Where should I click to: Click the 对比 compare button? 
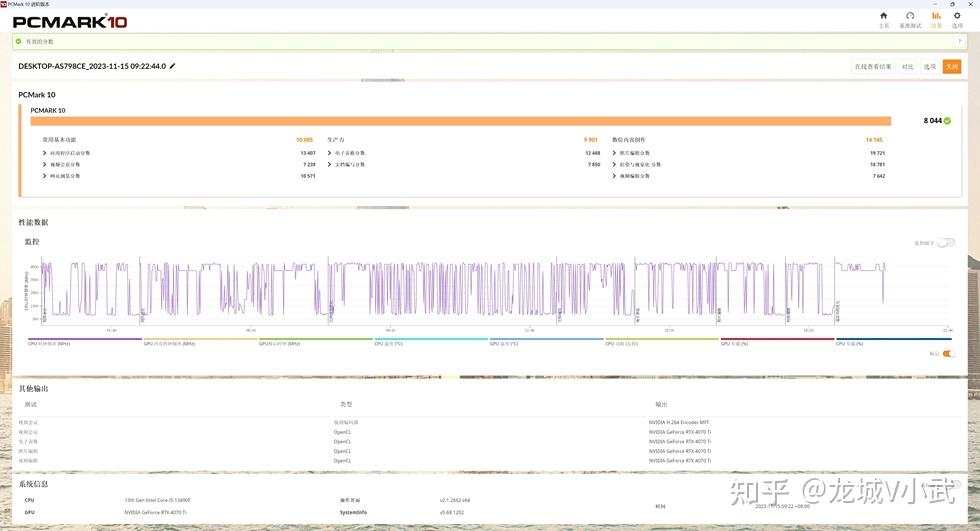click(908, 66)
